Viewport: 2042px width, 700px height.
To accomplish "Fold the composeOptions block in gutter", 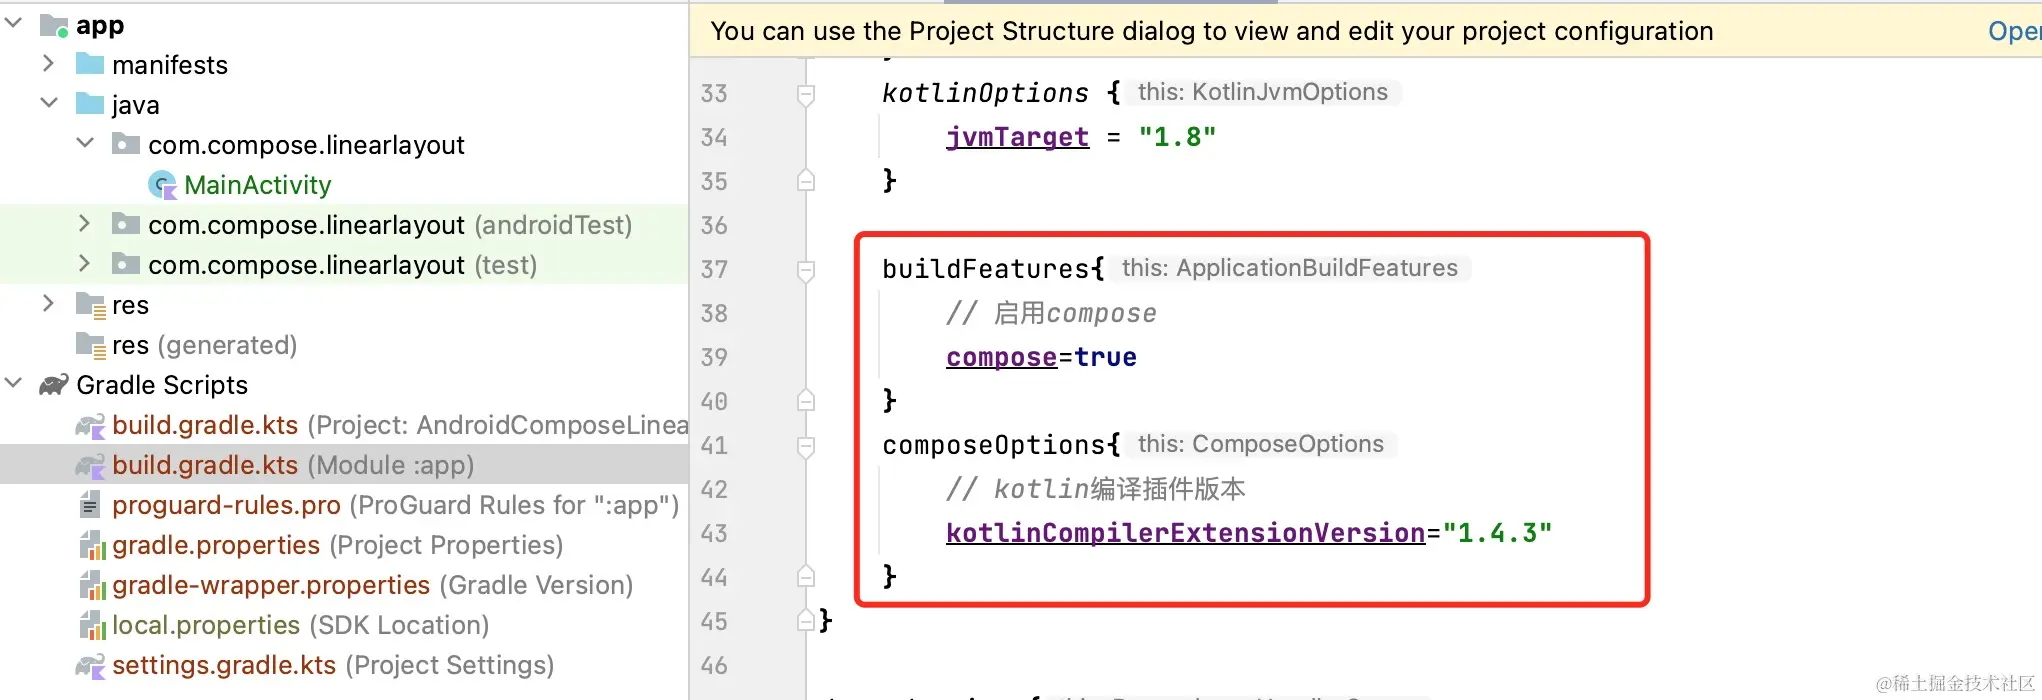I will tap(806, 446).
